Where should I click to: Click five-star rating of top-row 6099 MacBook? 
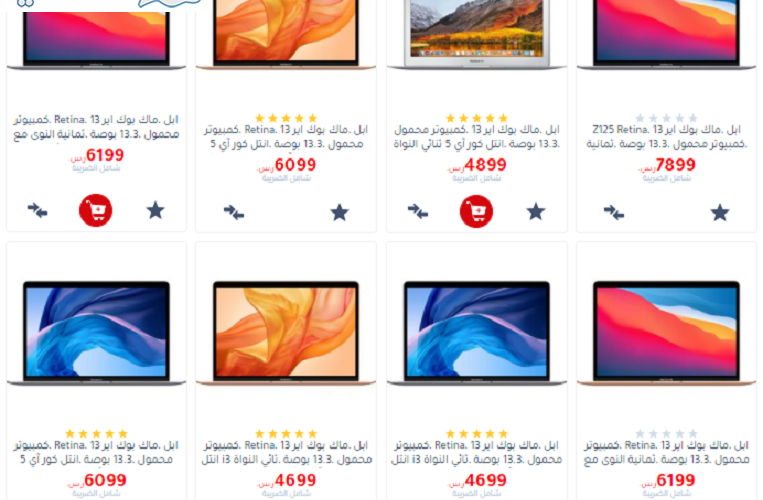tap(286, 118)
